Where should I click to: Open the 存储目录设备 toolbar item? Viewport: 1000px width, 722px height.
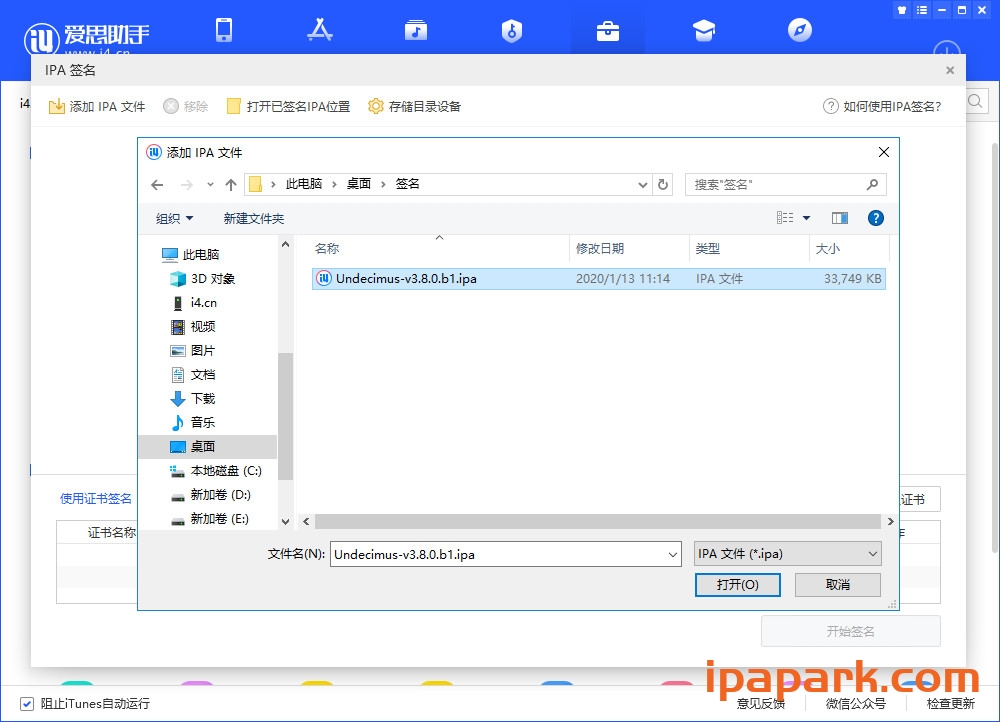(415, 105)
